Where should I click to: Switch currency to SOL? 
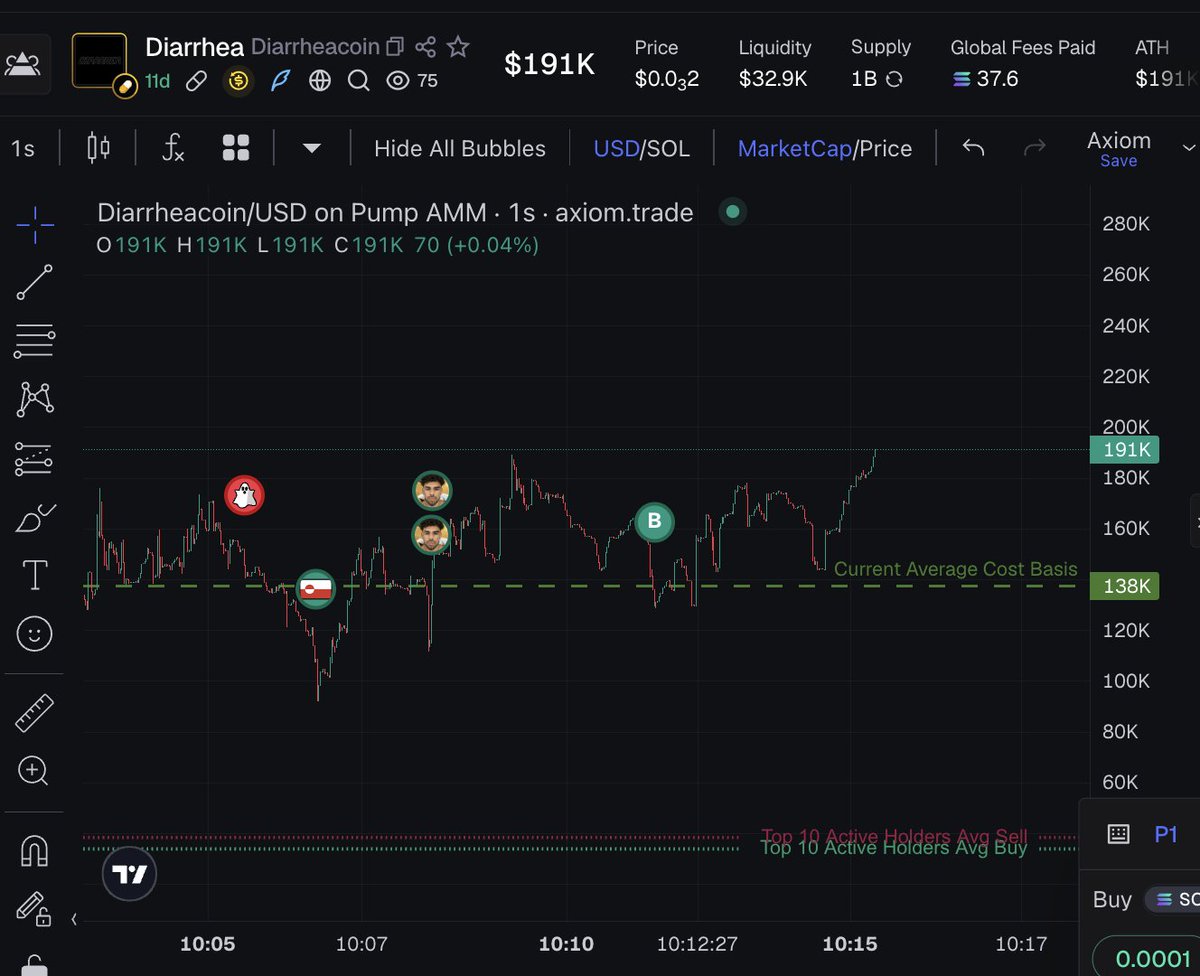(669, 149)
